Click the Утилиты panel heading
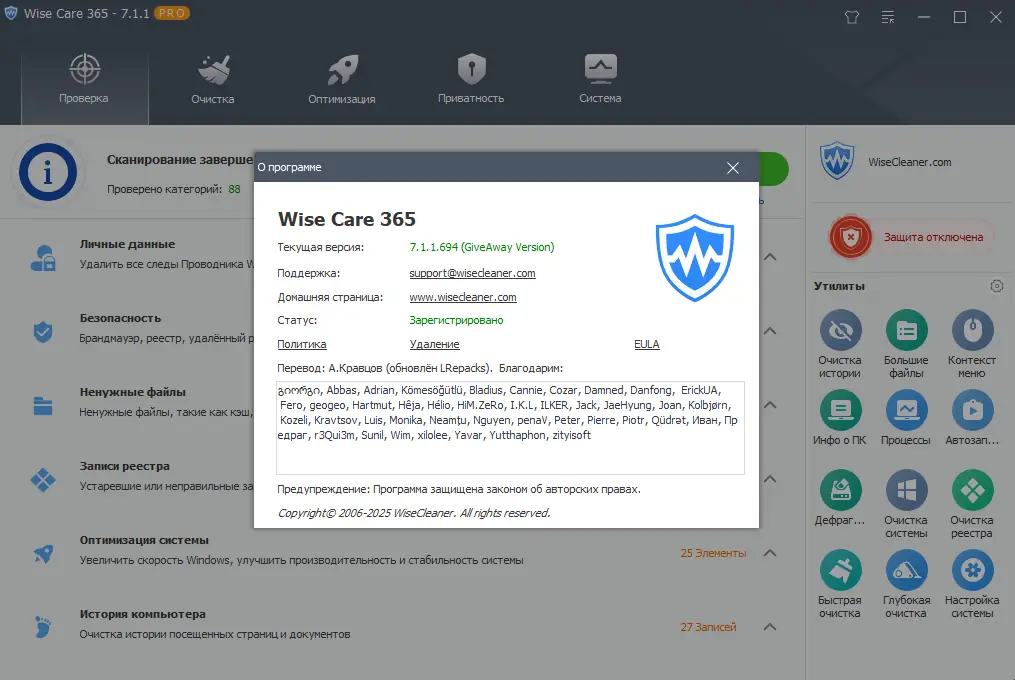This screenshot has width=1015, height=680. click(x=839, y=286)
